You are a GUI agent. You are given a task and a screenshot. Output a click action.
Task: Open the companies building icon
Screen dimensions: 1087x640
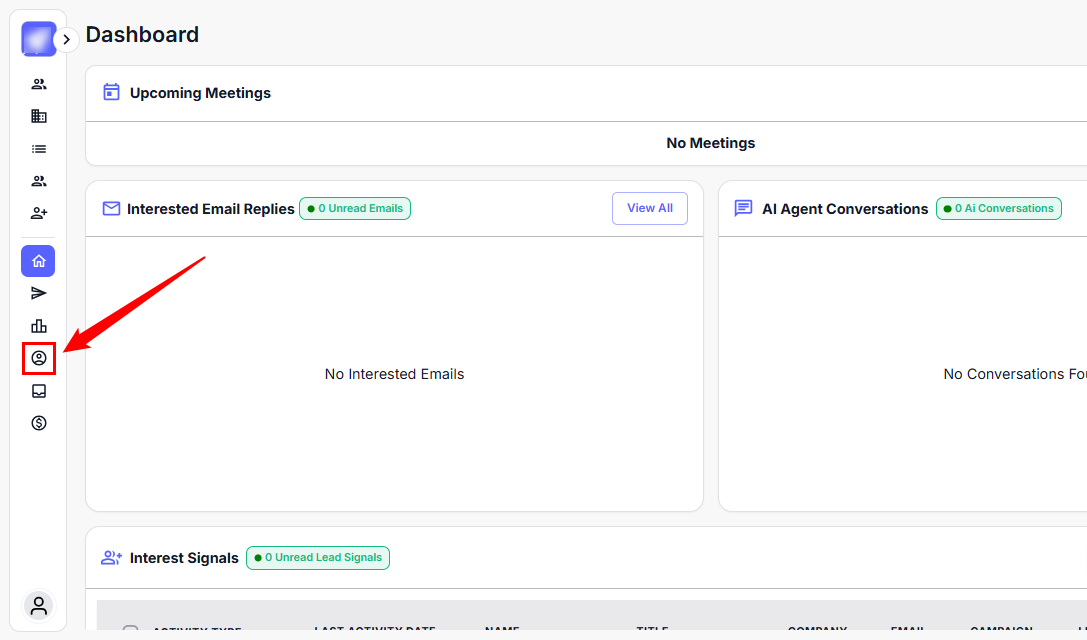39,116
